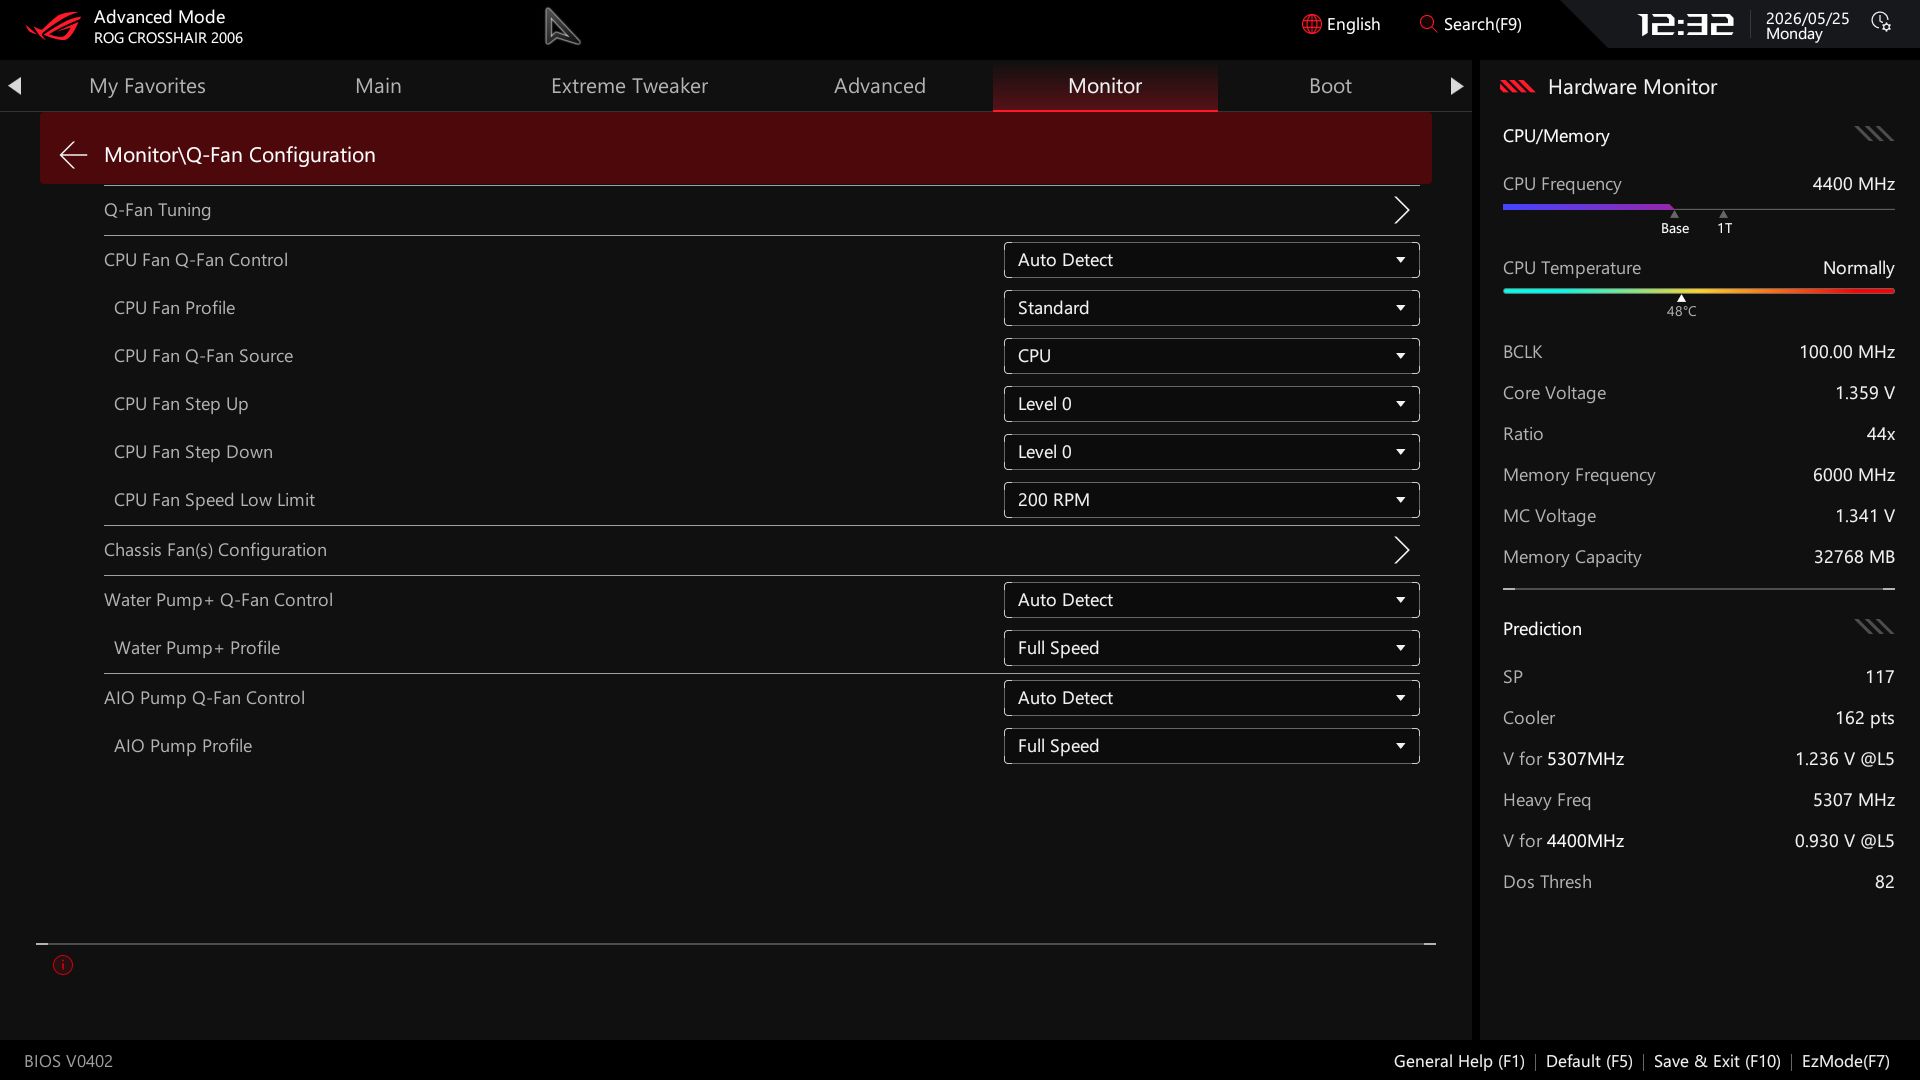Click the CPU Temperature gradient bar

(x=1698, y=291)
